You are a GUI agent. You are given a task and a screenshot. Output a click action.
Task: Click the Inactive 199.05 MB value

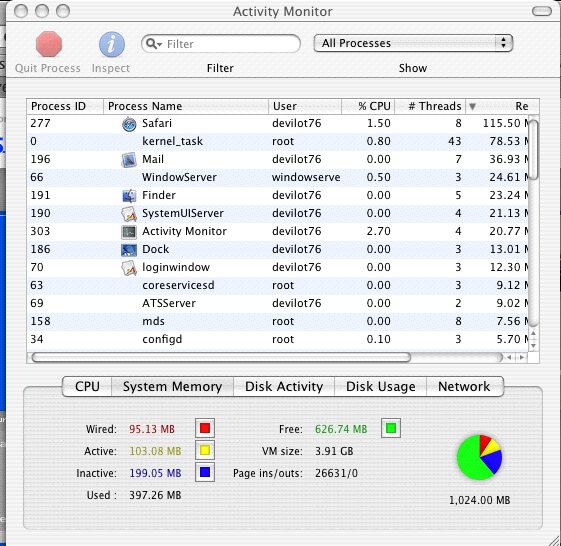[155, 473]
